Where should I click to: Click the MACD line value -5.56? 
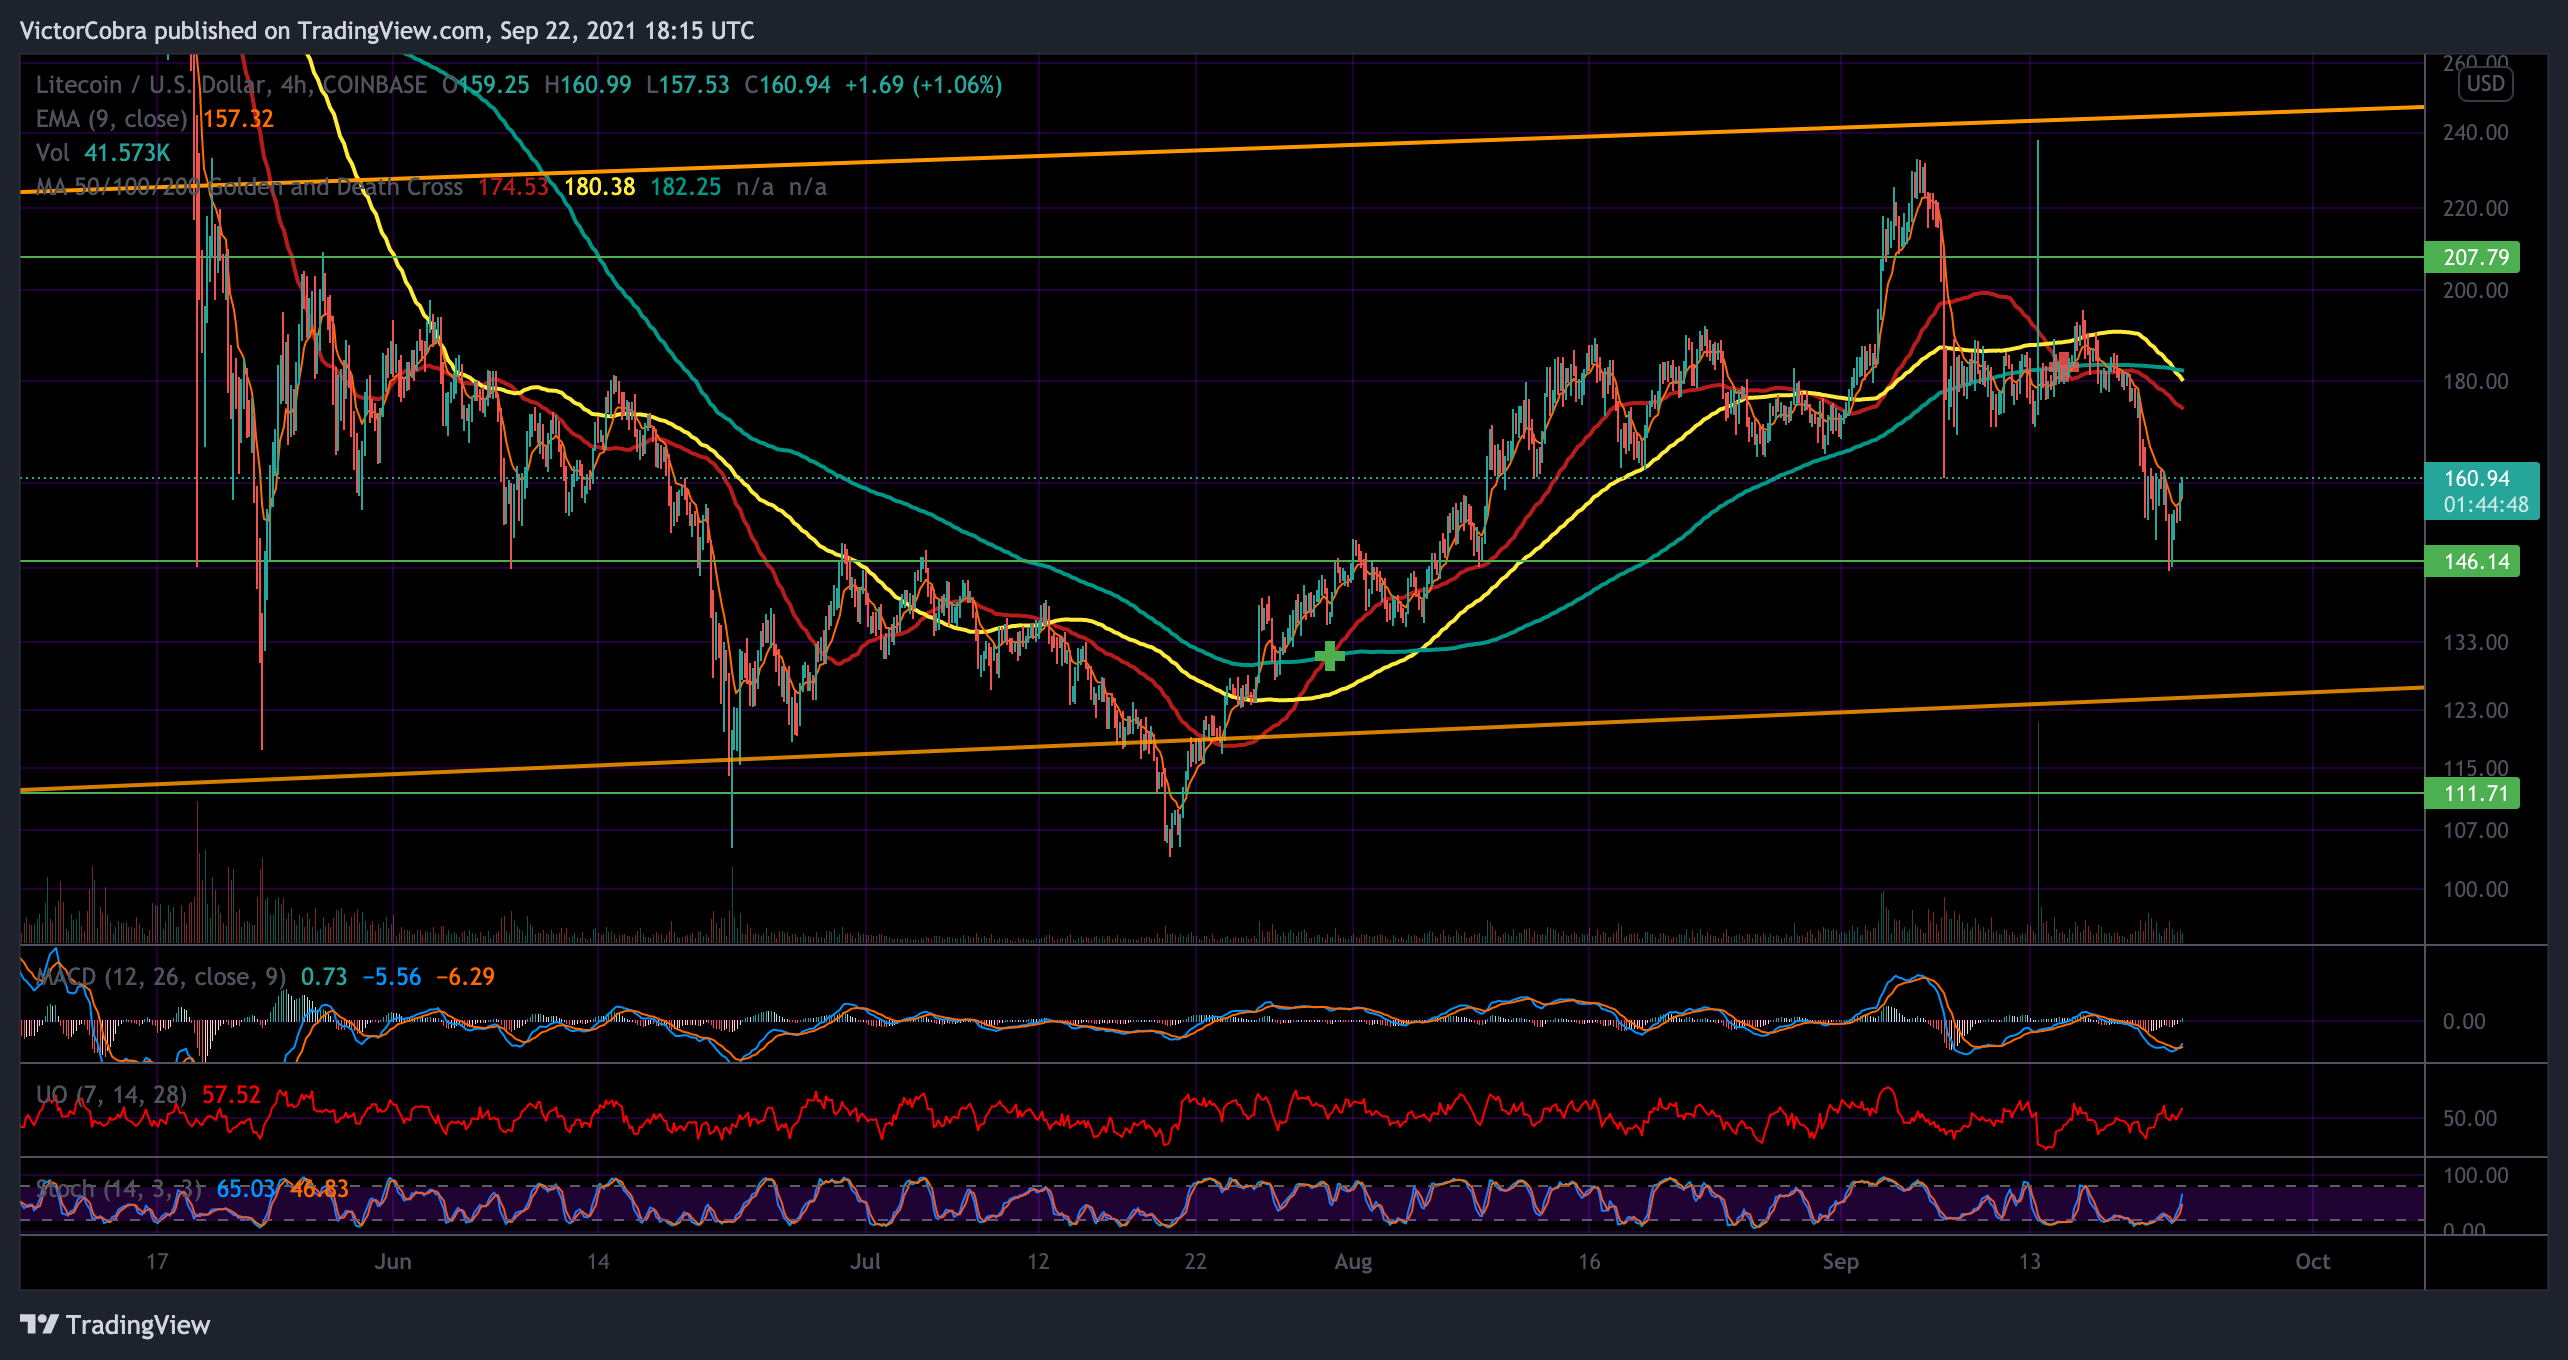pos(391,977)
